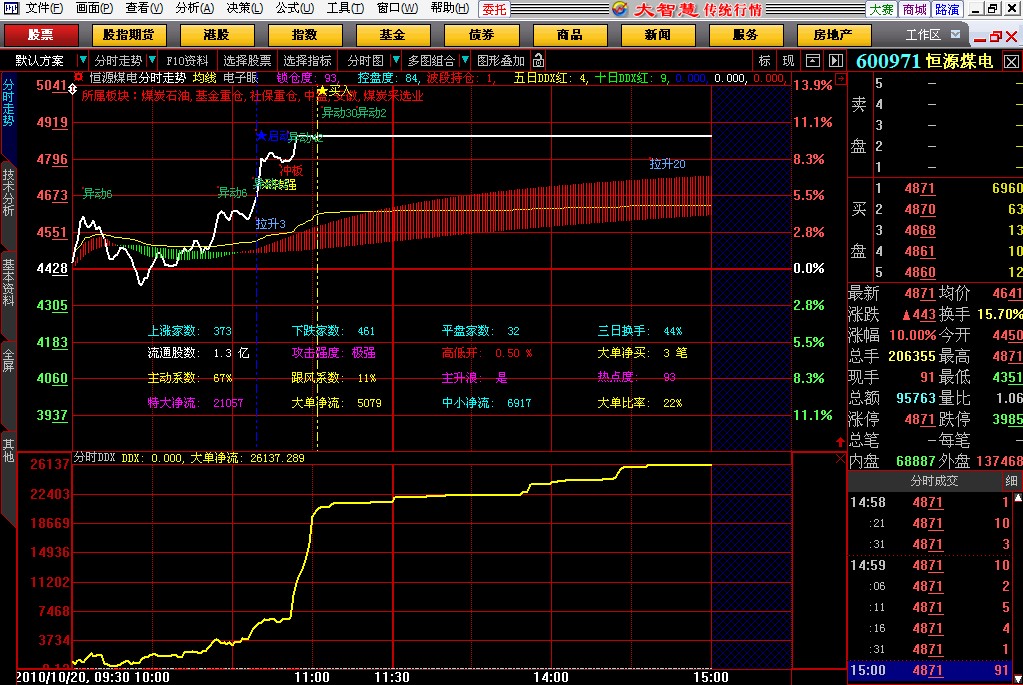1023x685 pixels.
Task: Toggle 图形叠加 chart overlay
Action: [500, 60]
